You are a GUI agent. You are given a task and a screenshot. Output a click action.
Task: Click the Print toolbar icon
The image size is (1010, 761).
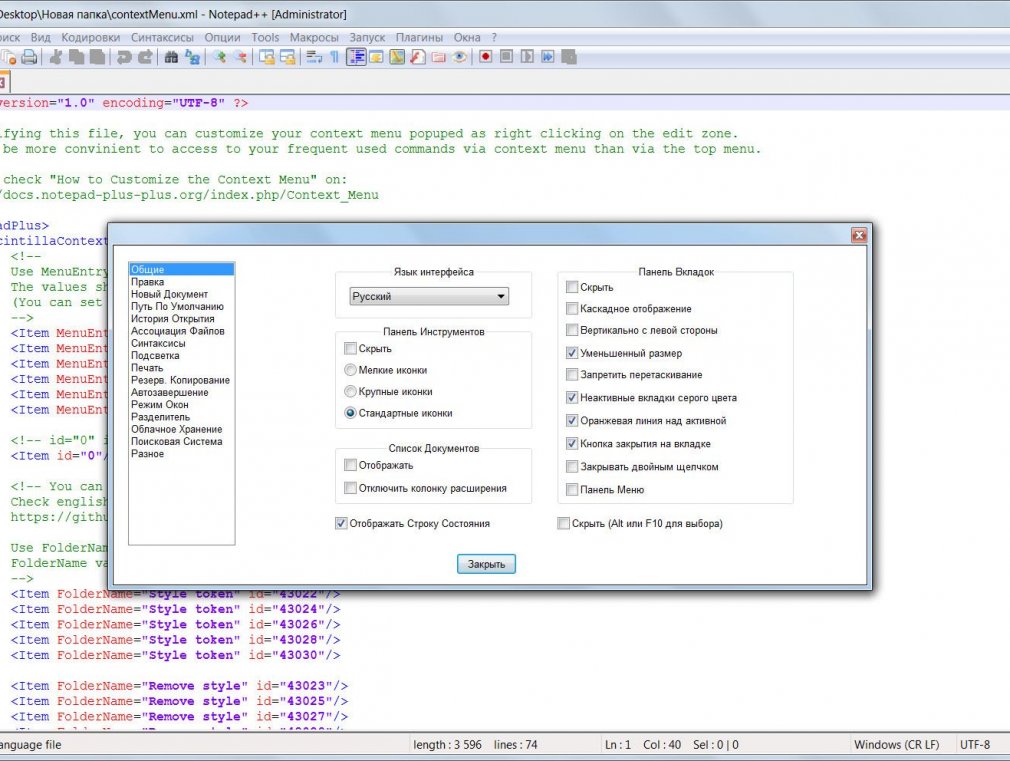[29, 57]
